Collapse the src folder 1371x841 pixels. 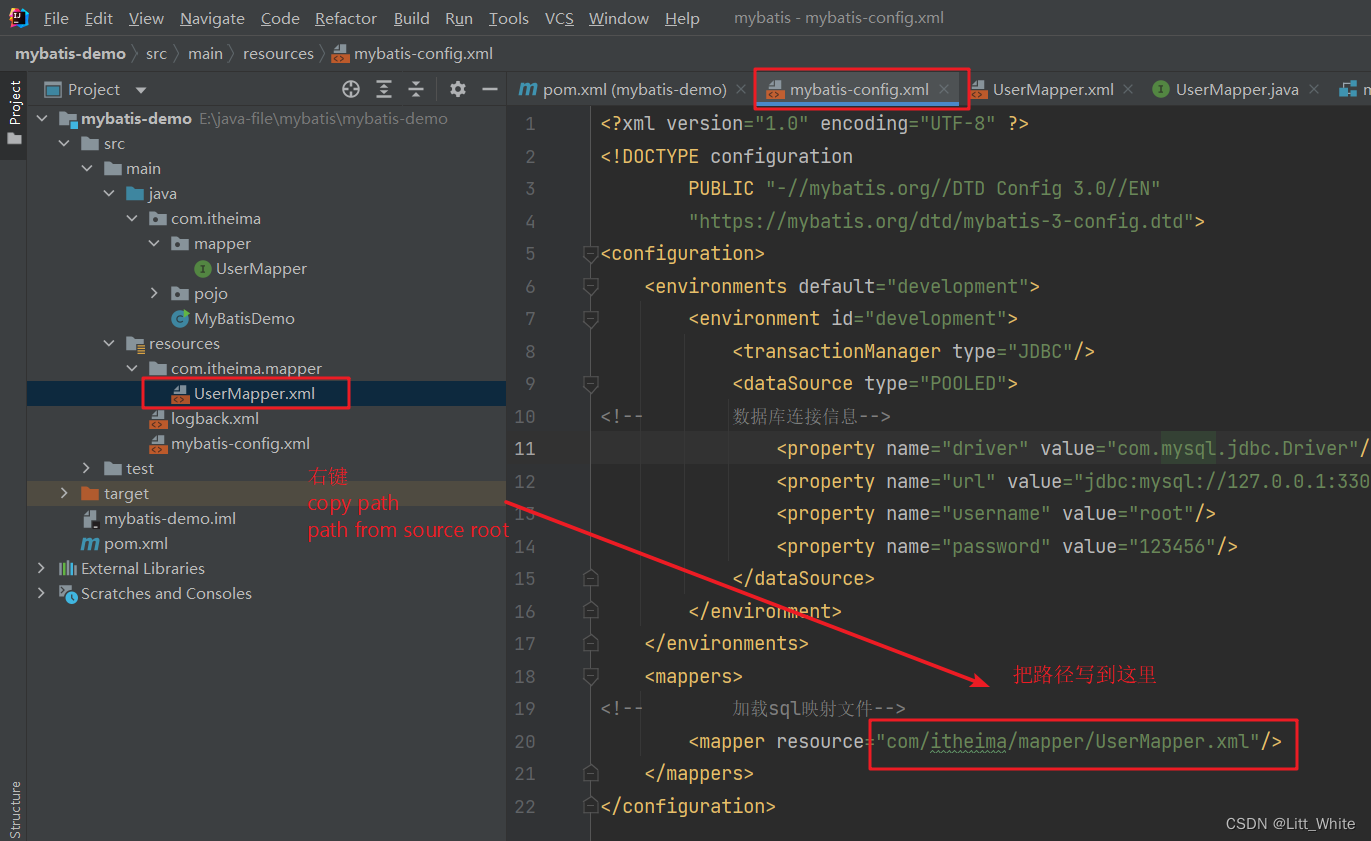64,144
